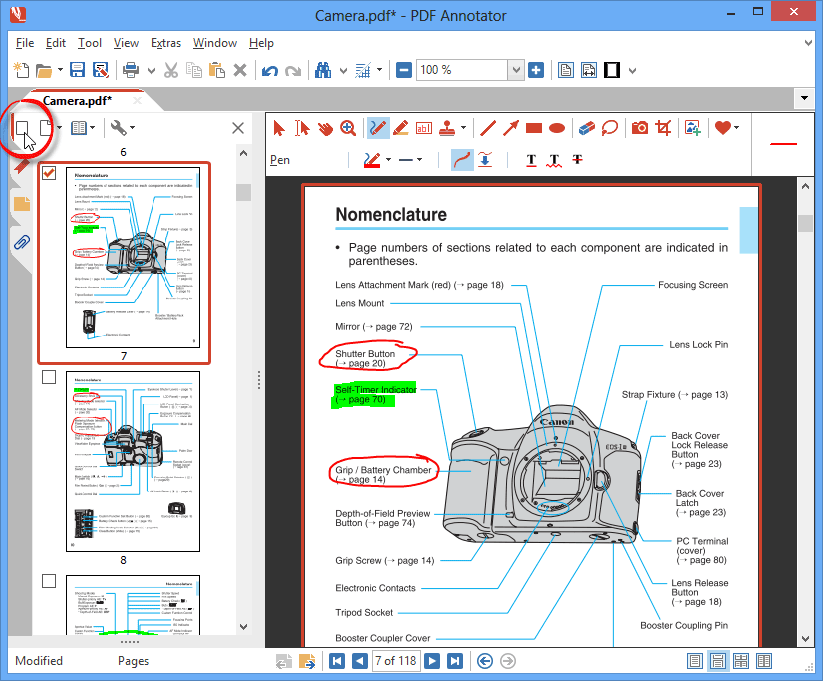Select the Camera.pdf document tab
The width and height of the screenshot is (823, 681).
pos(77,101)
